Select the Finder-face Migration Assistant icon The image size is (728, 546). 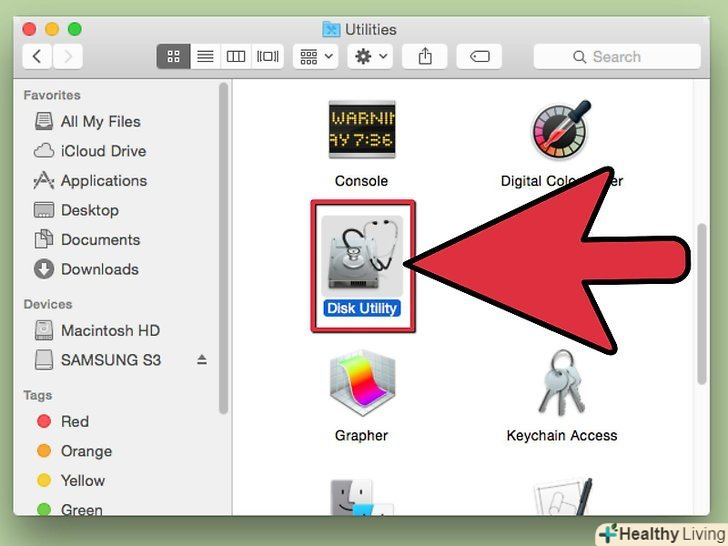(361, 497)
